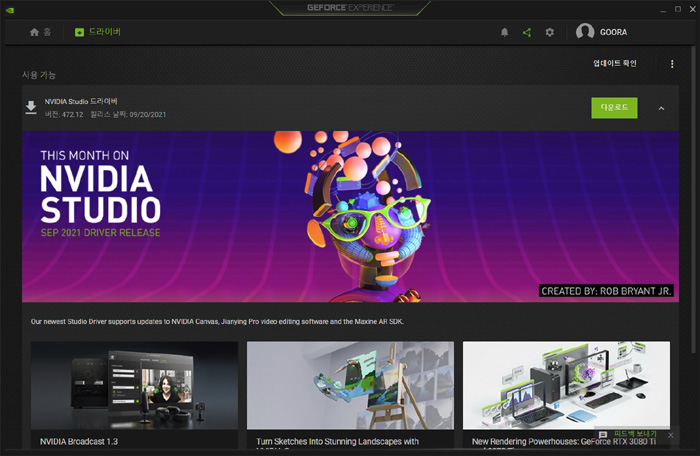
Task: Click the green share icon
Action: (527, 32)
